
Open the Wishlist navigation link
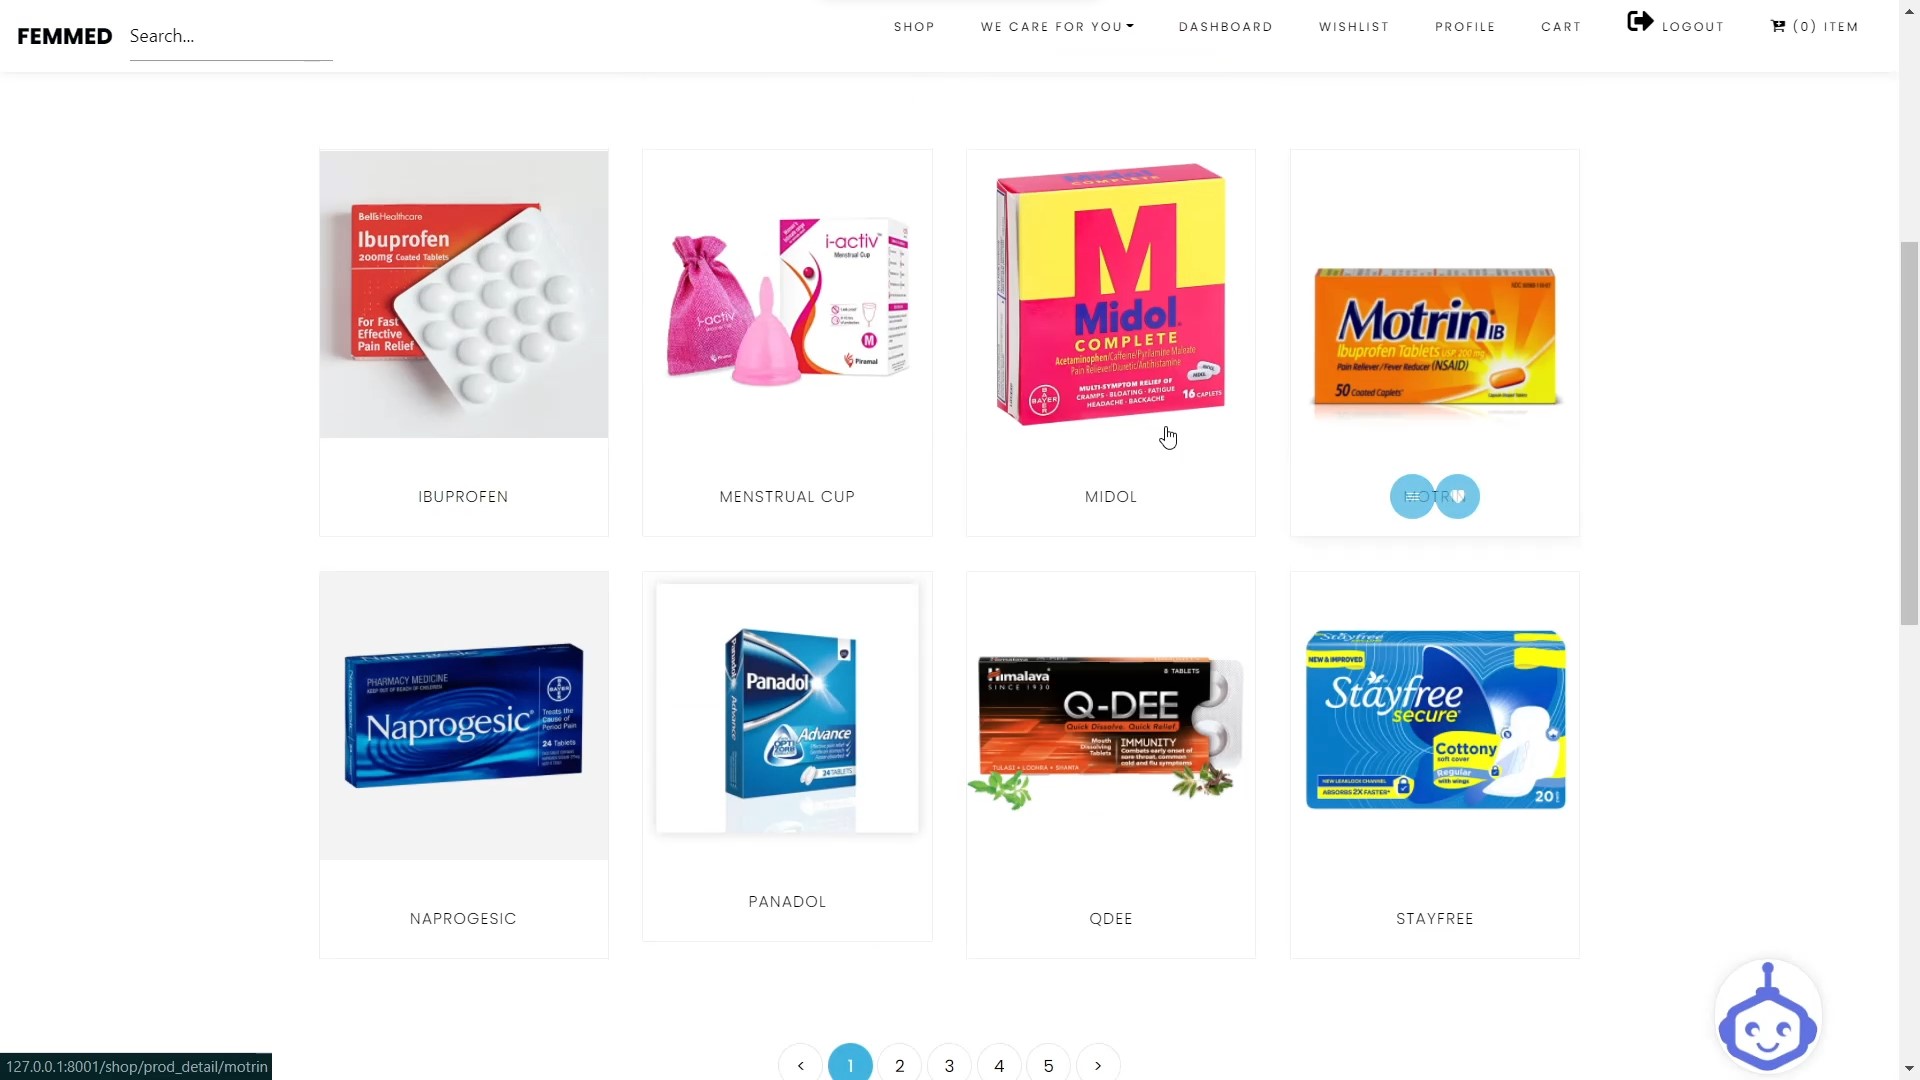click(x=1353, y=27)
